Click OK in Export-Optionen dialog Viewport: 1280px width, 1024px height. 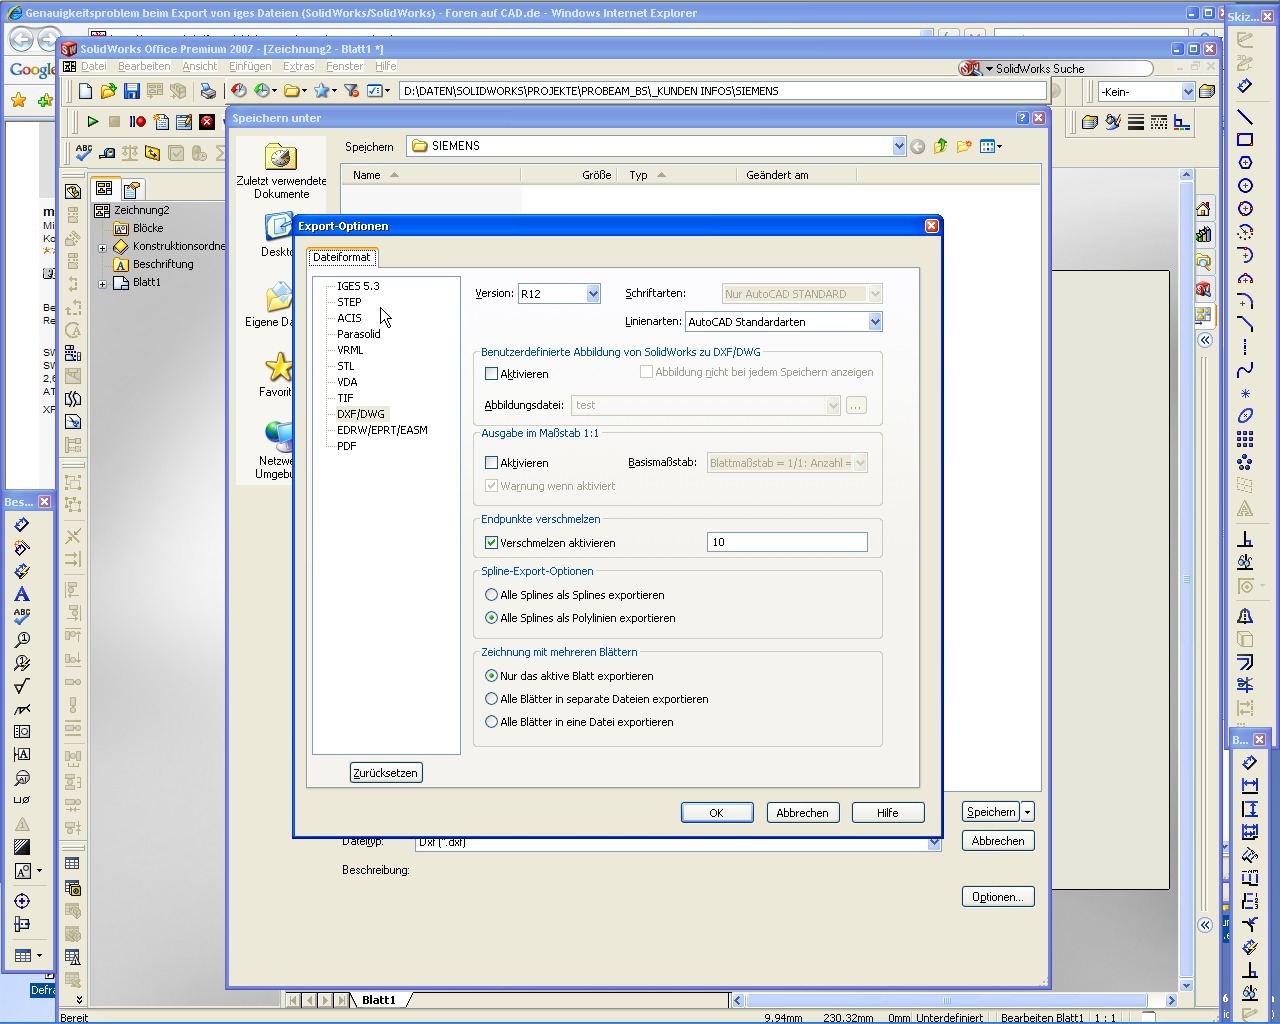click(x=716, y=813)
